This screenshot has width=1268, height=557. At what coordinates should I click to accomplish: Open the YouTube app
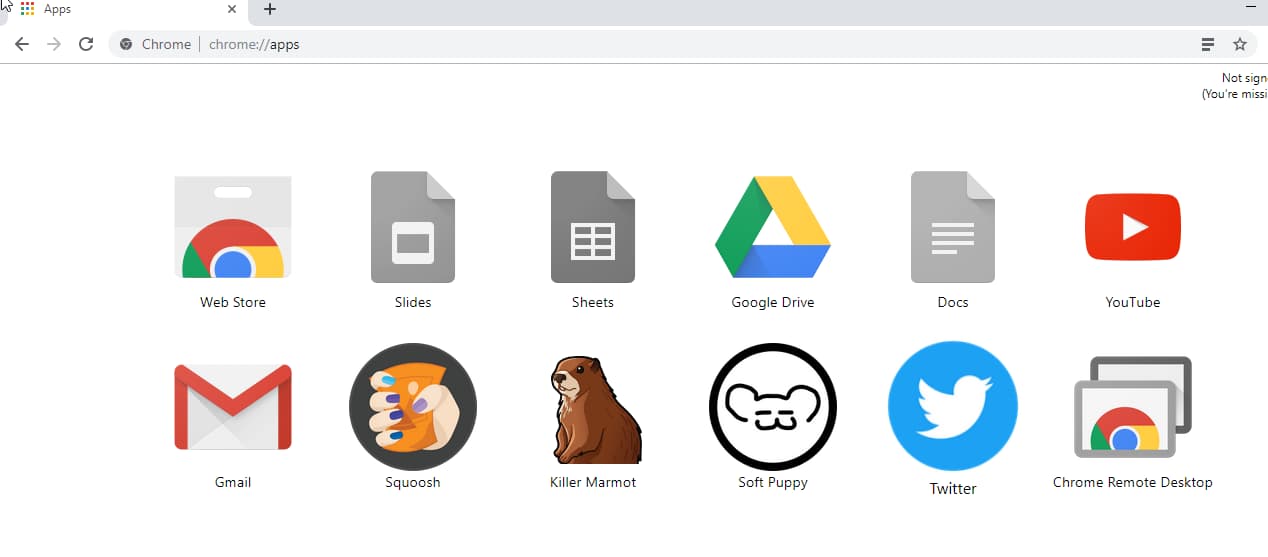click(1132, 228)
